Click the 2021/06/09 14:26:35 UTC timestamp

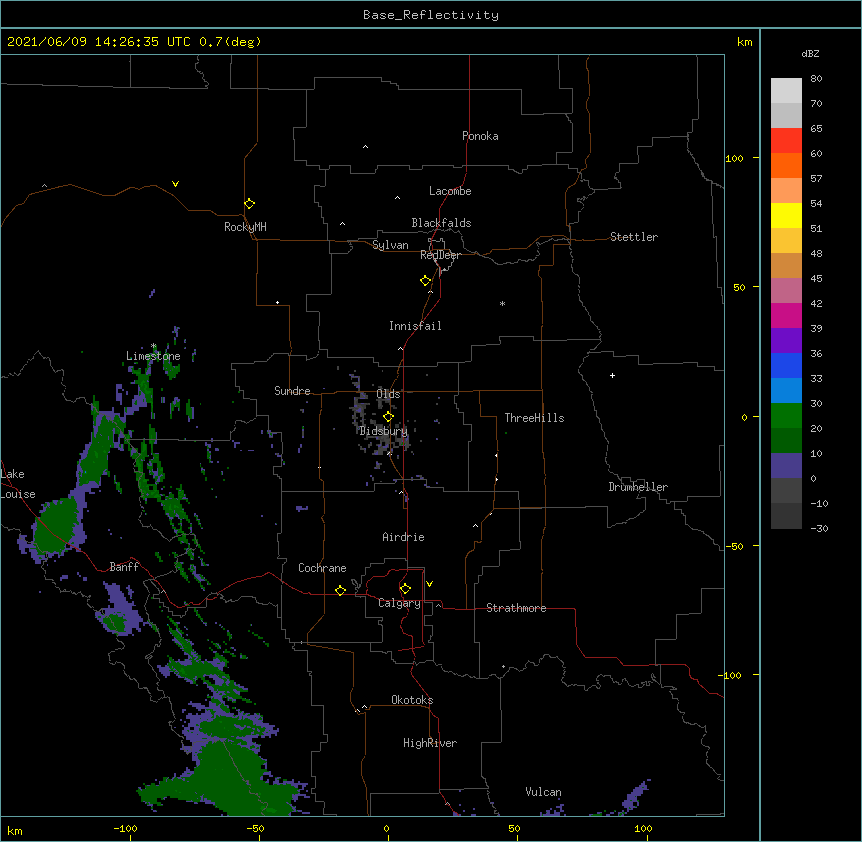tap(99, 42)
